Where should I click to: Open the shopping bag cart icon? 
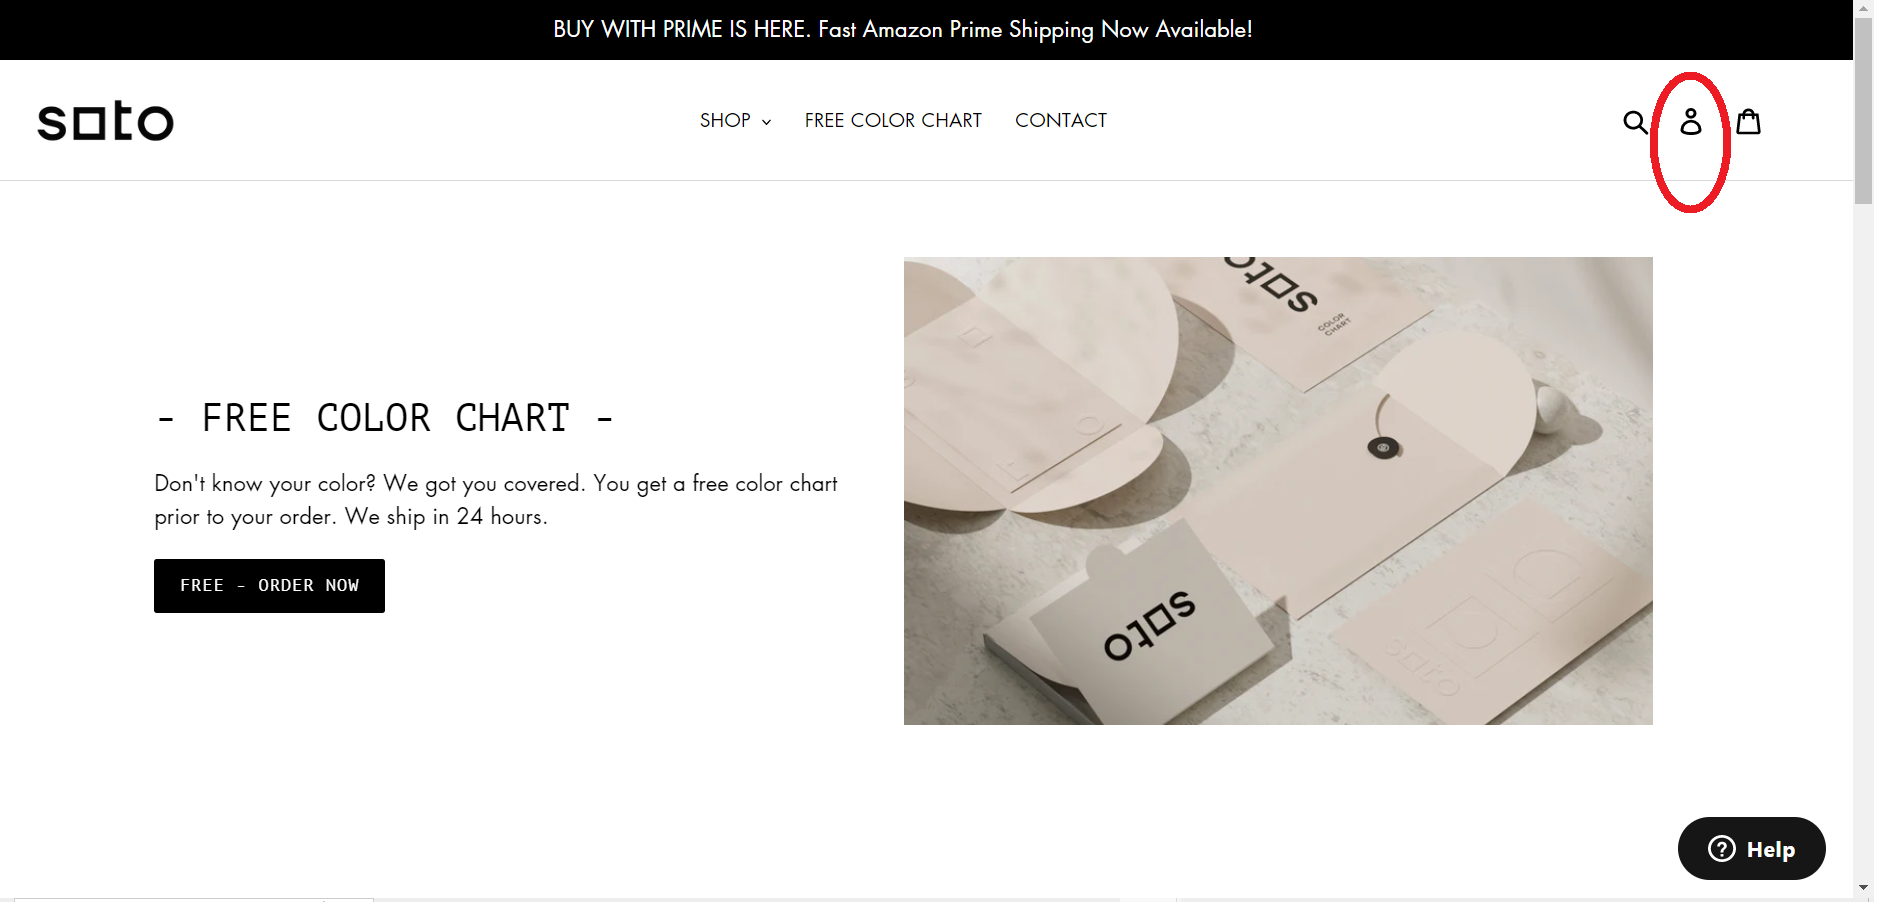point(1748,122)
